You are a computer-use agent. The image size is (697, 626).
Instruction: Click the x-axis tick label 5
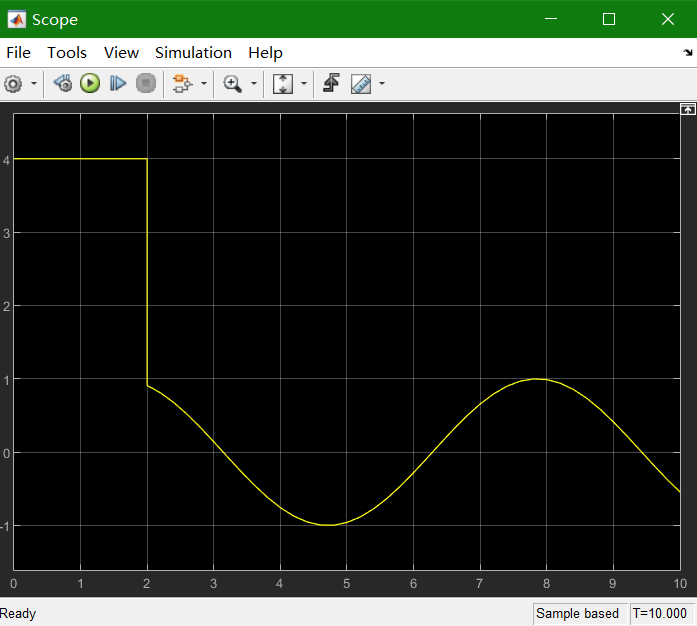click(346, 584)
